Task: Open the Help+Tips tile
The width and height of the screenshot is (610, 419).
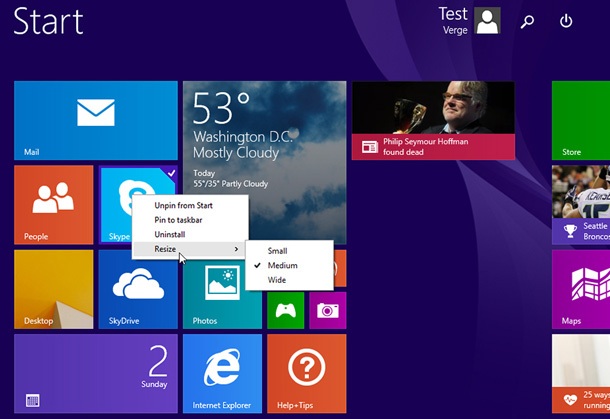Action: point(307,373)
